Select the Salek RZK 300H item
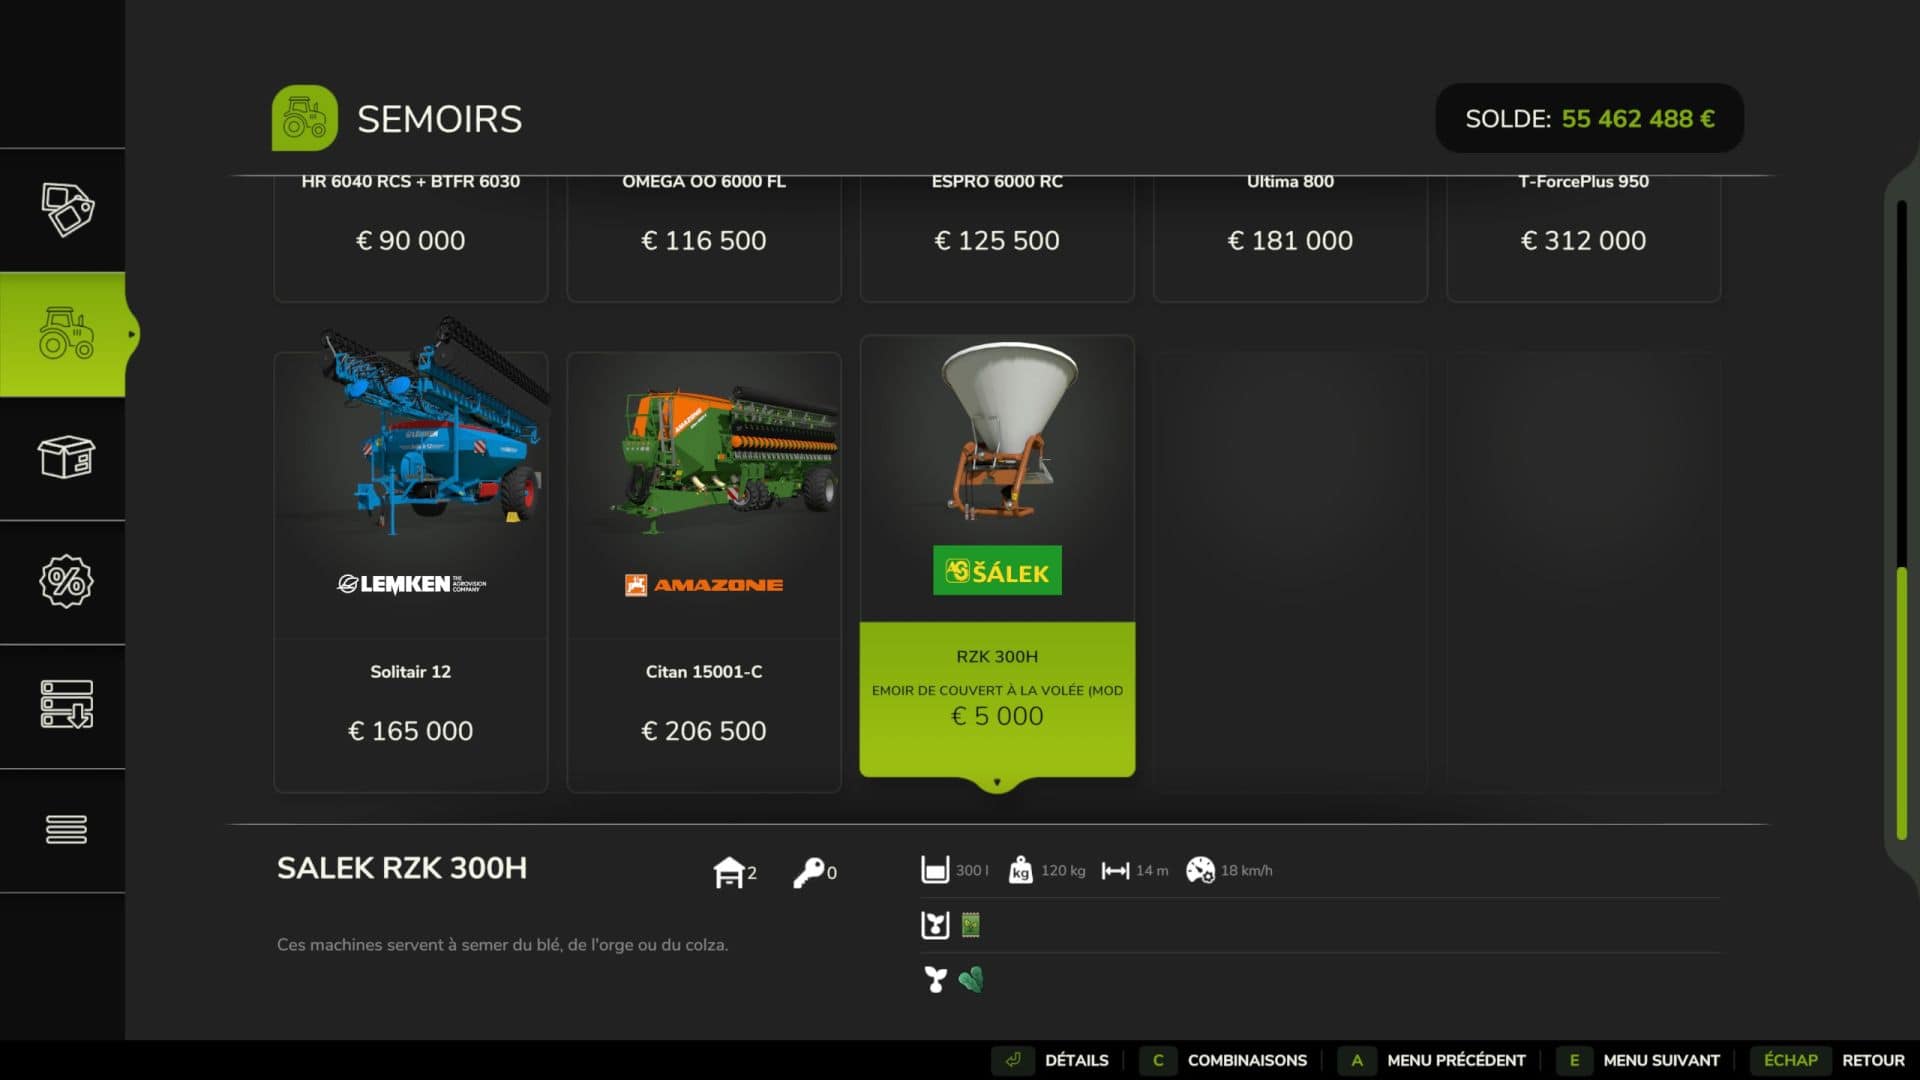This screenshot has width=1920, height=1080. pyautogui.click(x=997, y=557)
